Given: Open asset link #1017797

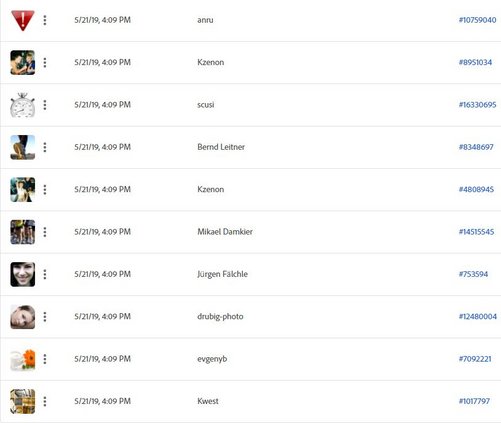Looking at the screenshot, I should [474, 401].
